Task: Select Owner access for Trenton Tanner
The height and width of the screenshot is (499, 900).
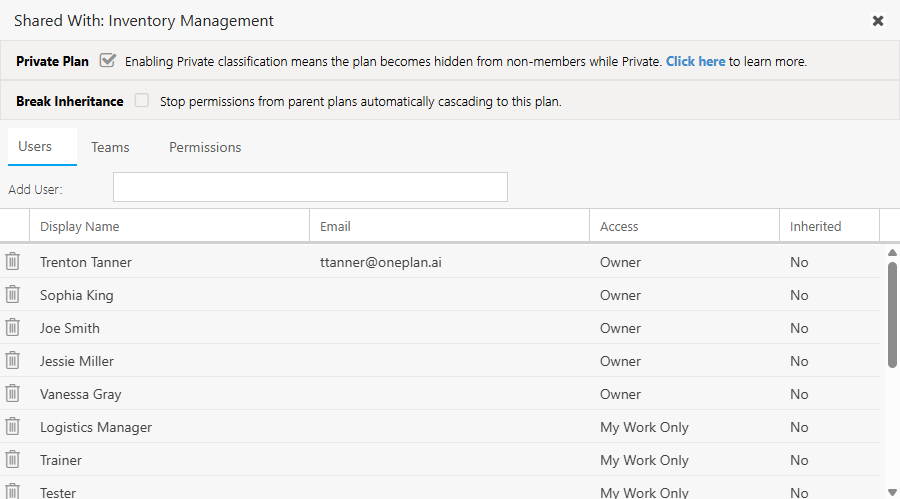Action: pyautogui.click(x=684, y=262)
